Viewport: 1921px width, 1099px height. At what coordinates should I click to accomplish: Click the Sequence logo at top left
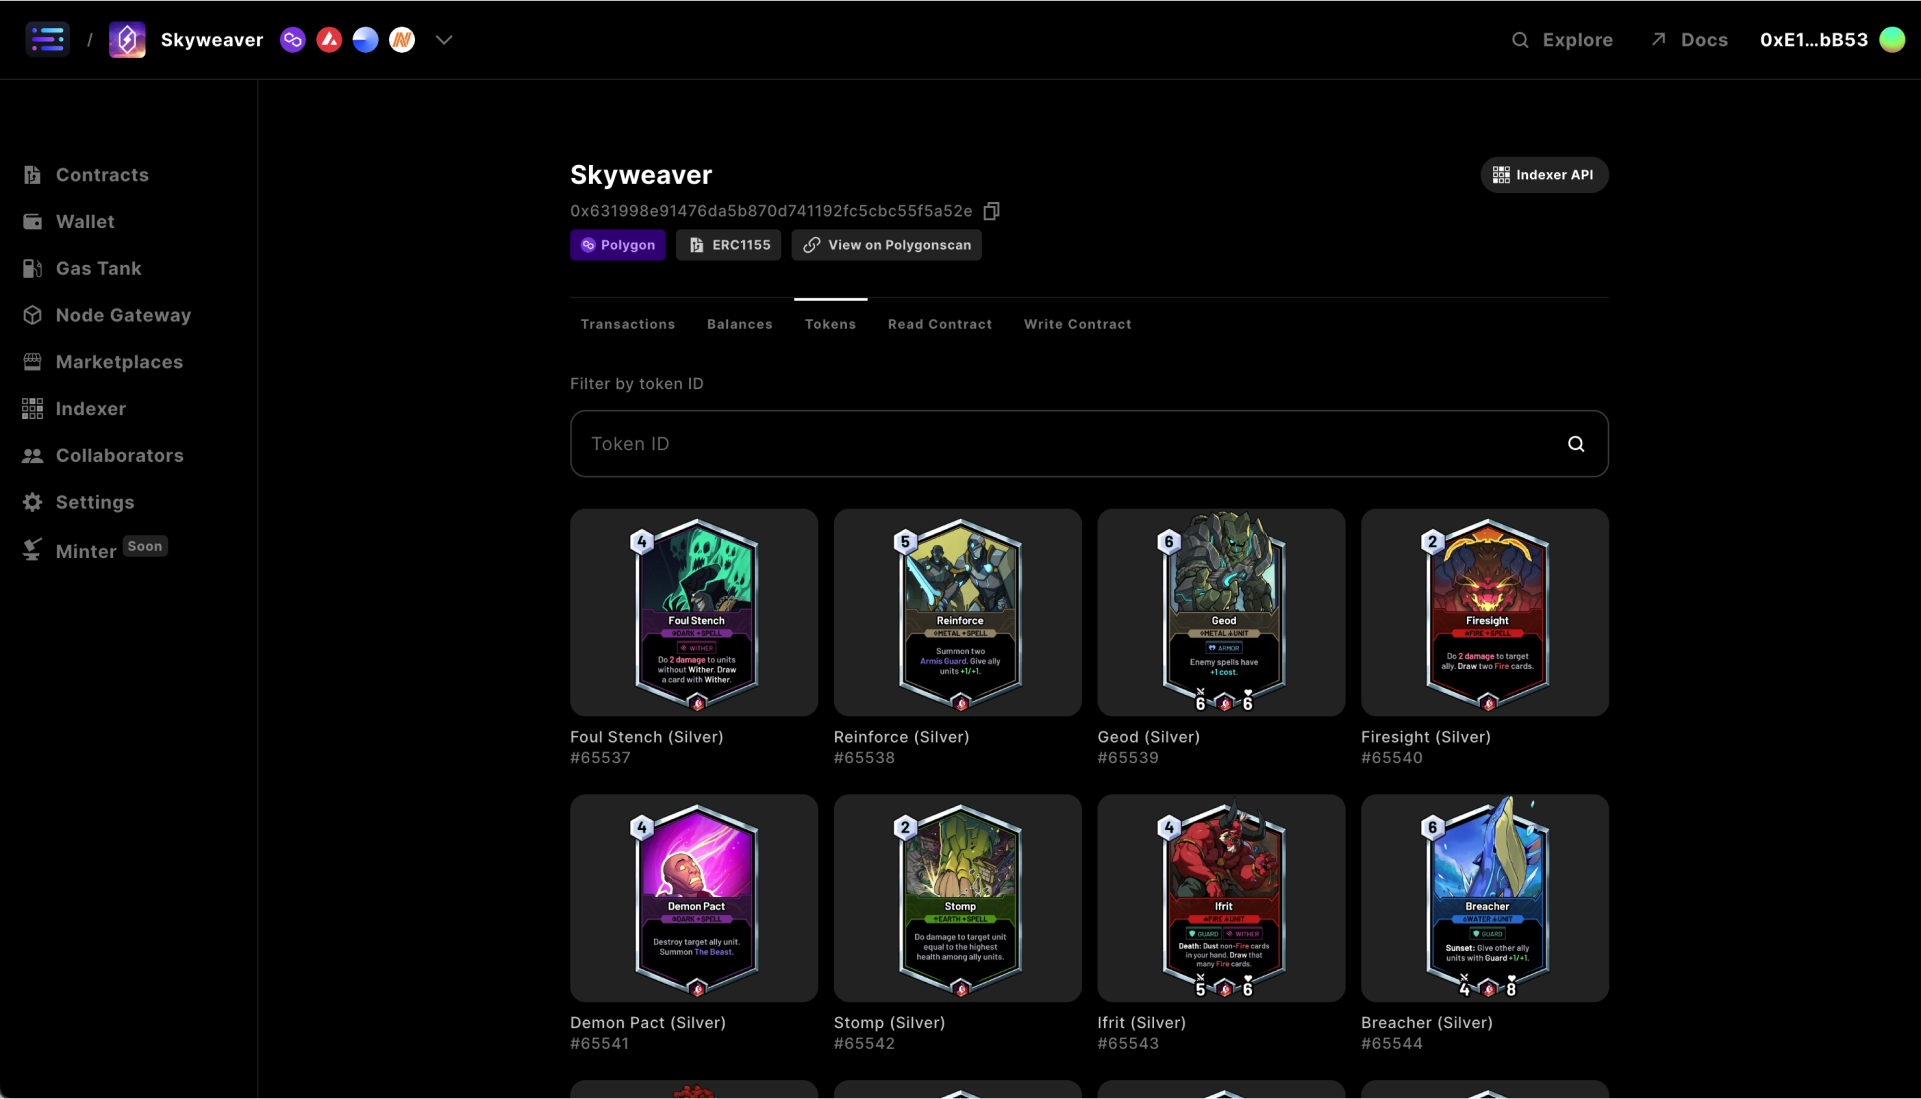point(47,40)
